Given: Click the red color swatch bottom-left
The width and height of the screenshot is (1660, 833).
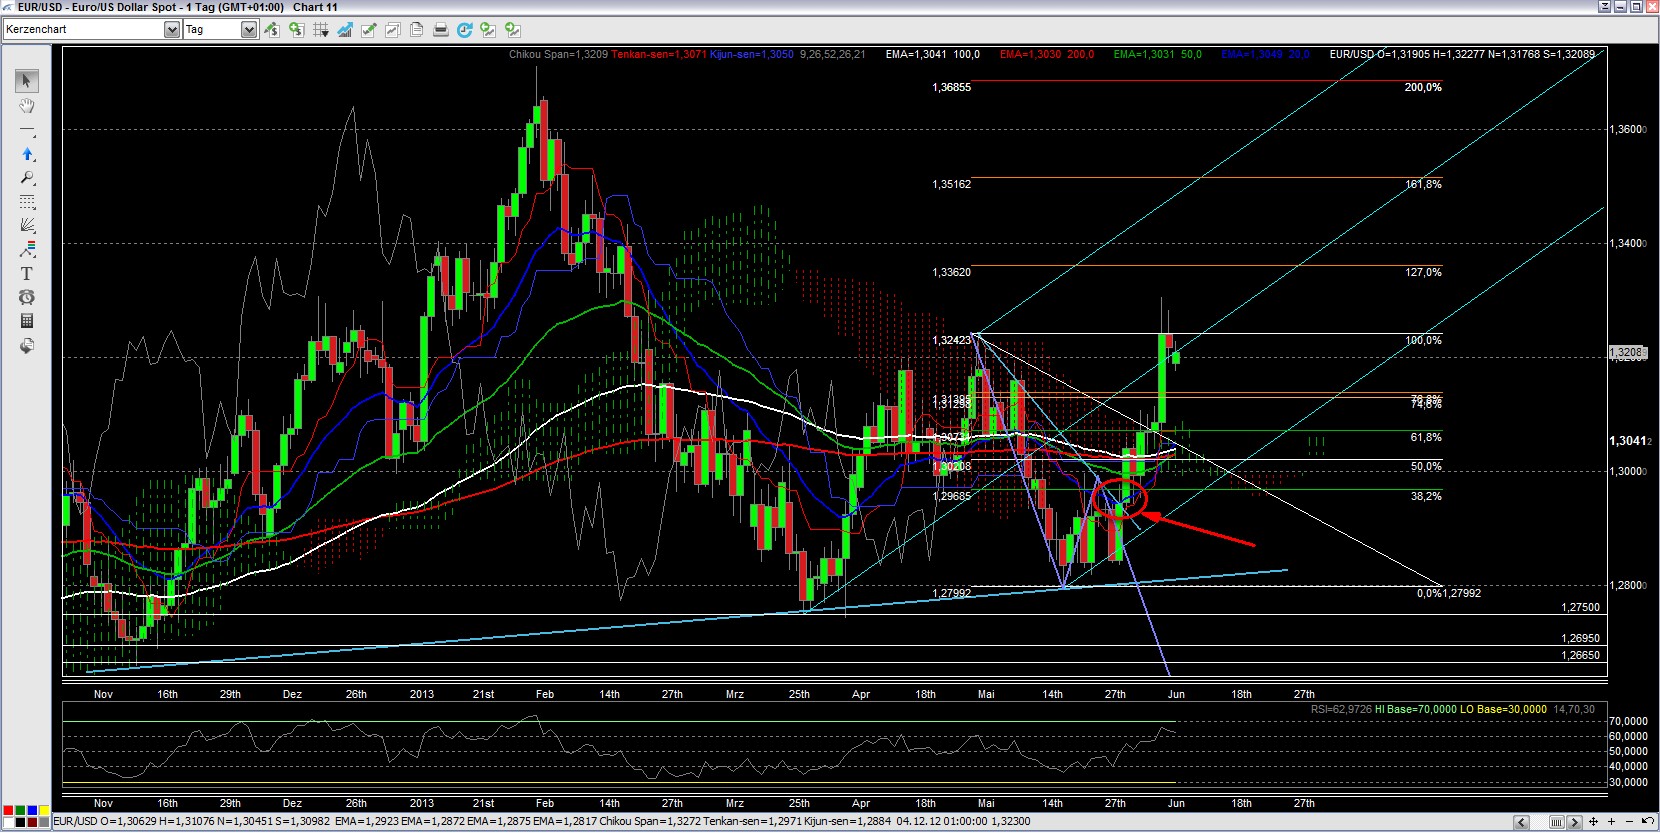Looking at the screenshot, I should click(x=8, y=810).
